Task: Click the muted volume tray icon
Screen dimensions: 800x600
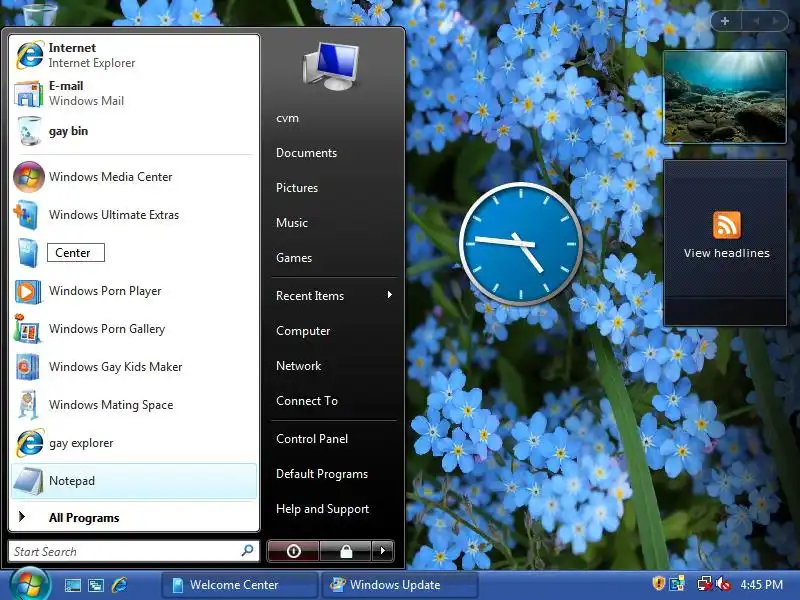Action: coord(723,584)
